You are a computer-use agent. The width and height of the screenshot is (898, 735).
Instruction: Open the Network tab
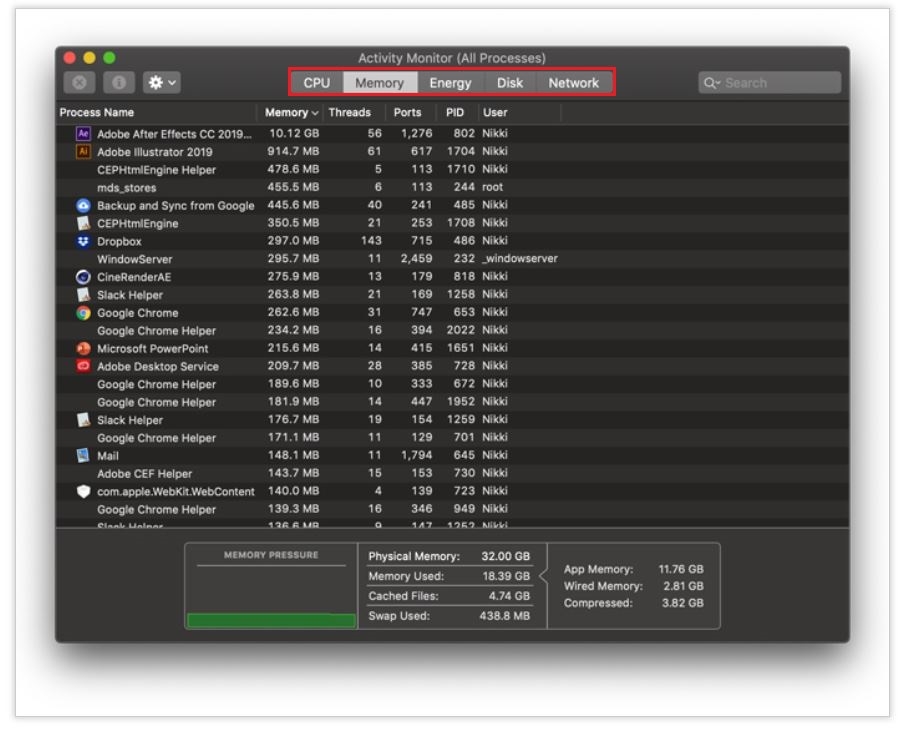click(574, 83)
